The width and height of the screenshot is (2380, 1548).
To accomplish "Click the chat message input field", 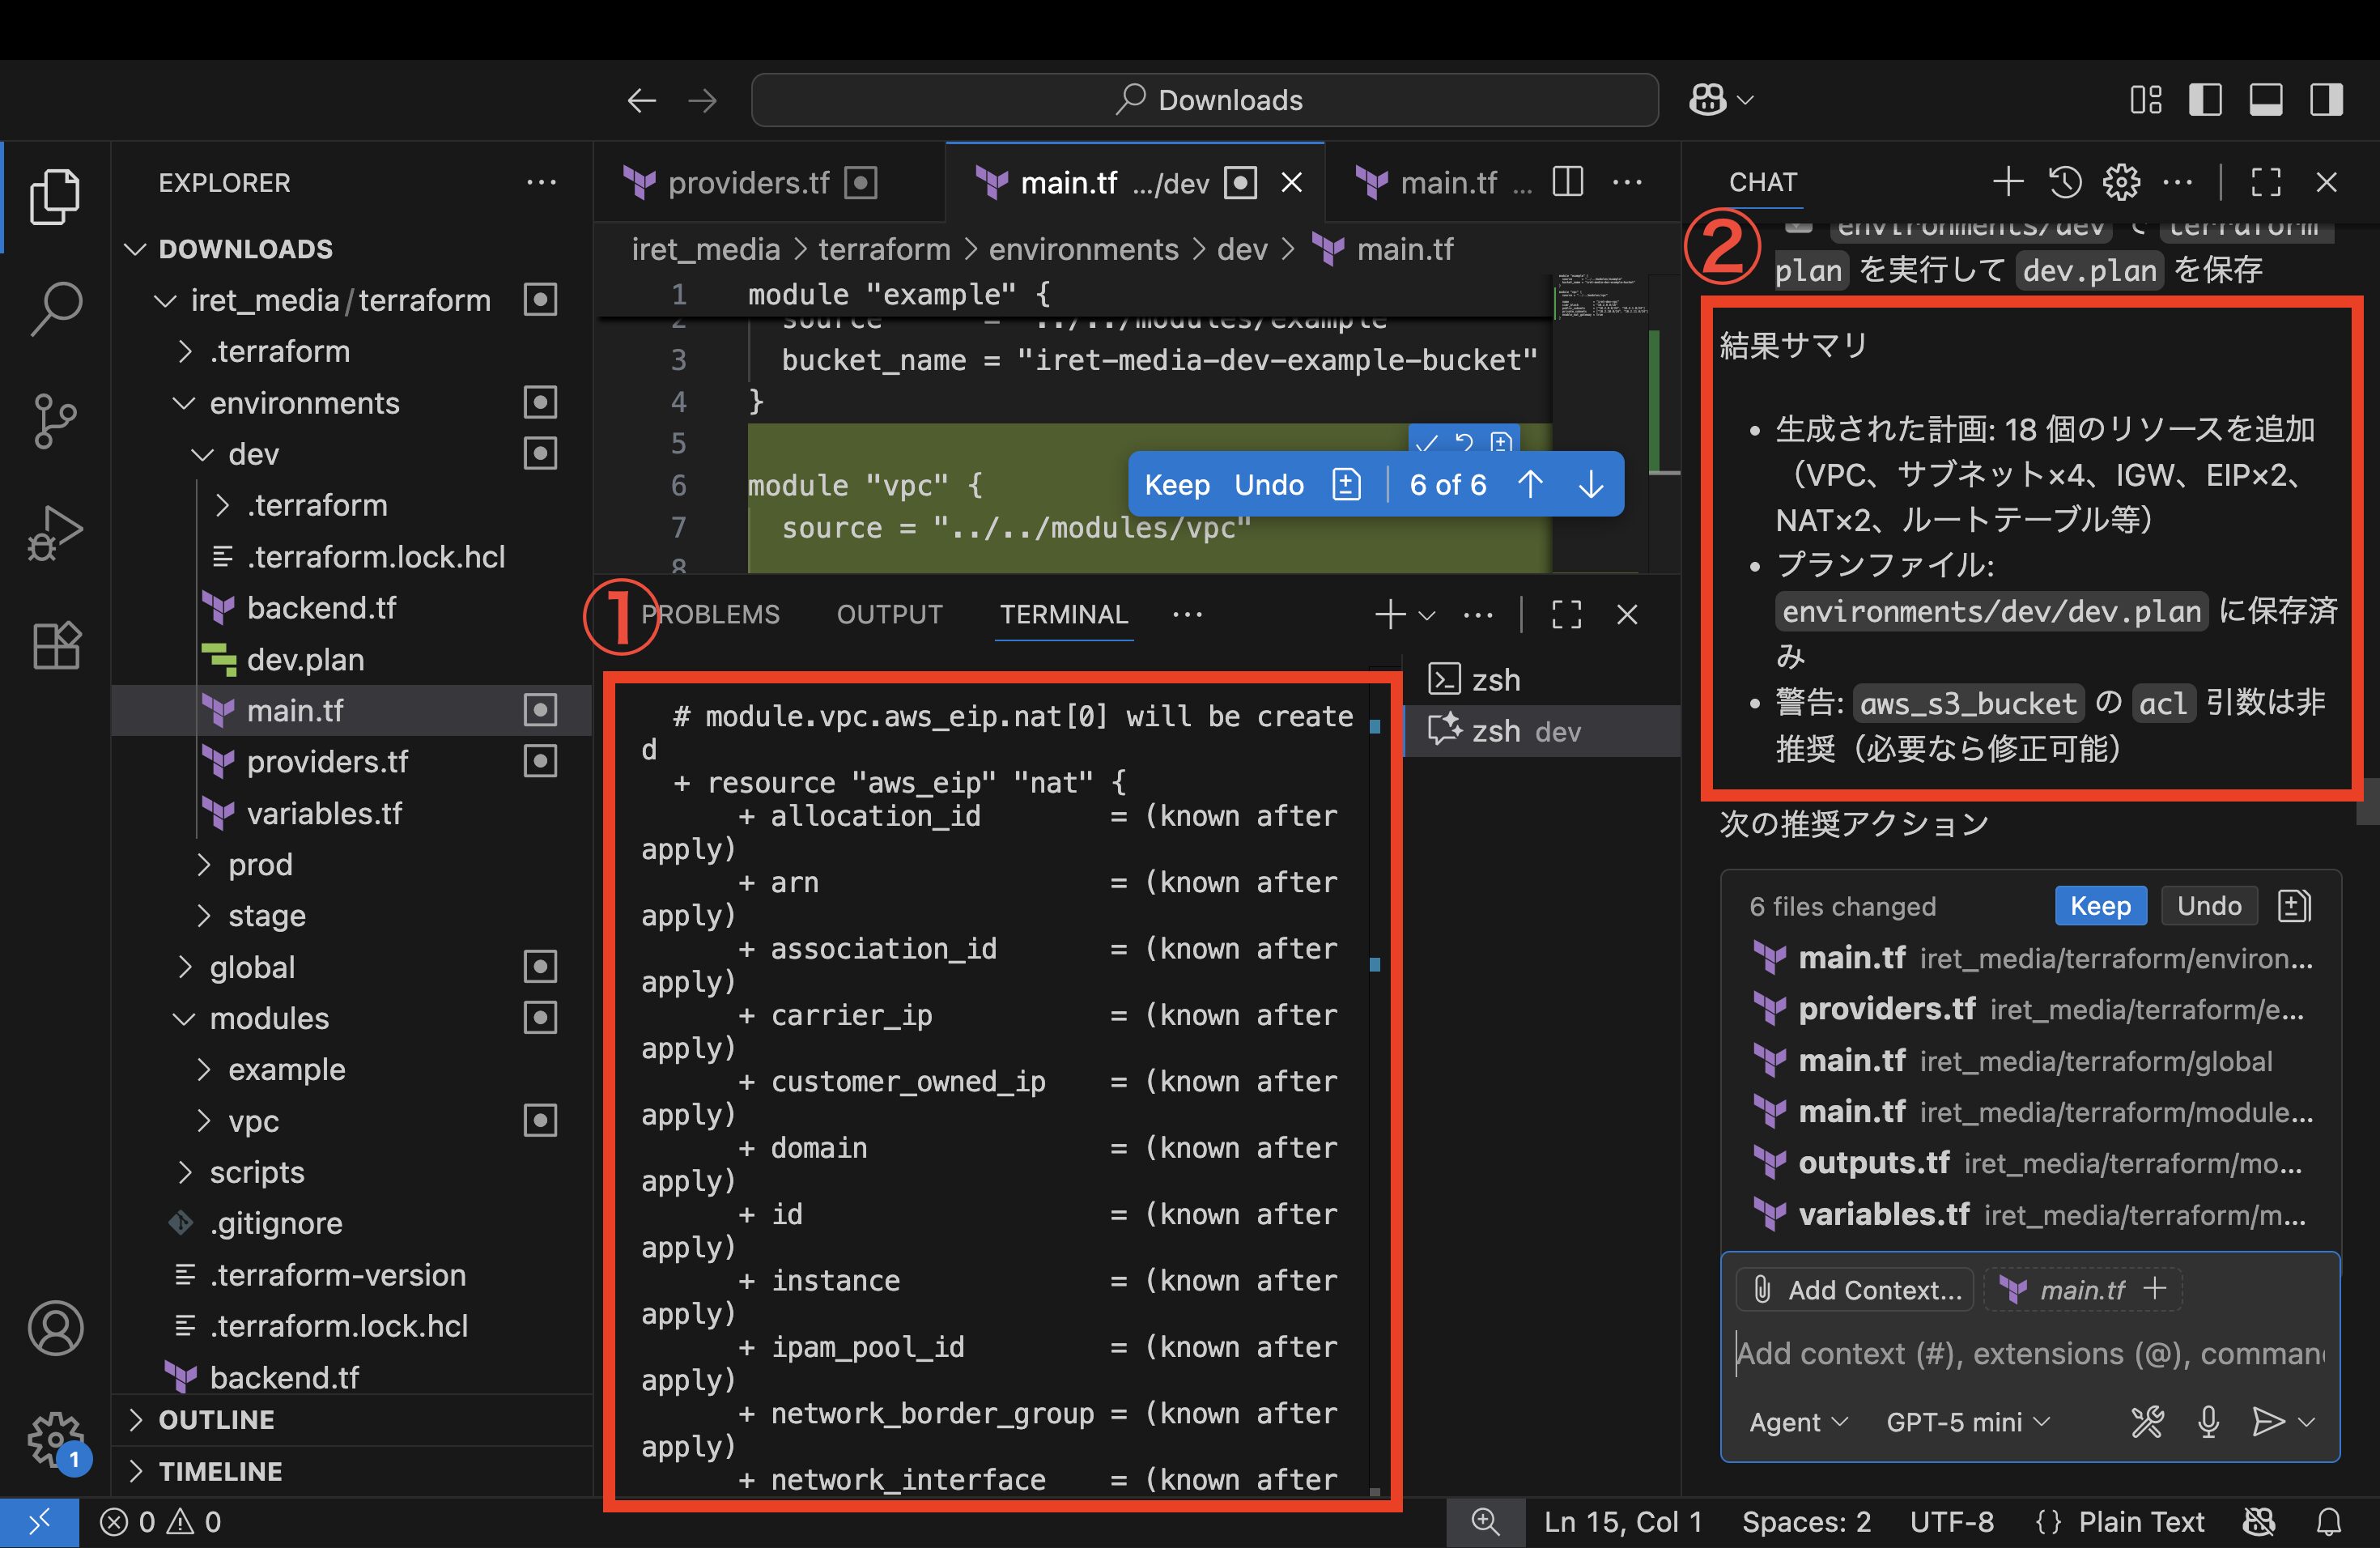I will (2030, 1353).
